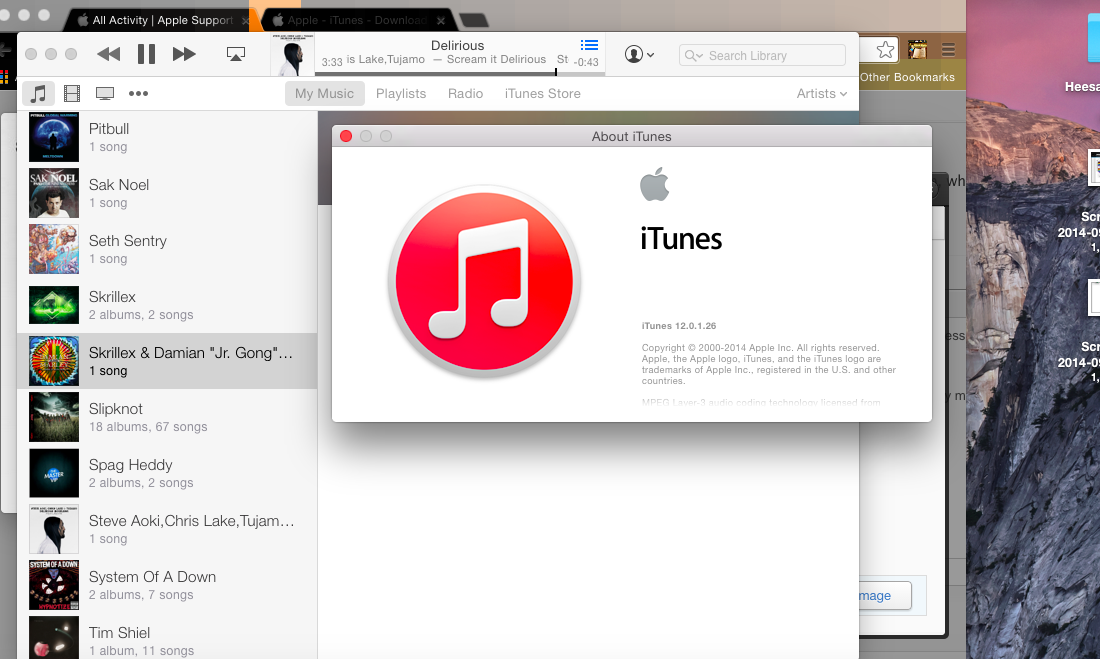
Task: Click the browser extension icon beside the star
Action: [x=918, y=50]
